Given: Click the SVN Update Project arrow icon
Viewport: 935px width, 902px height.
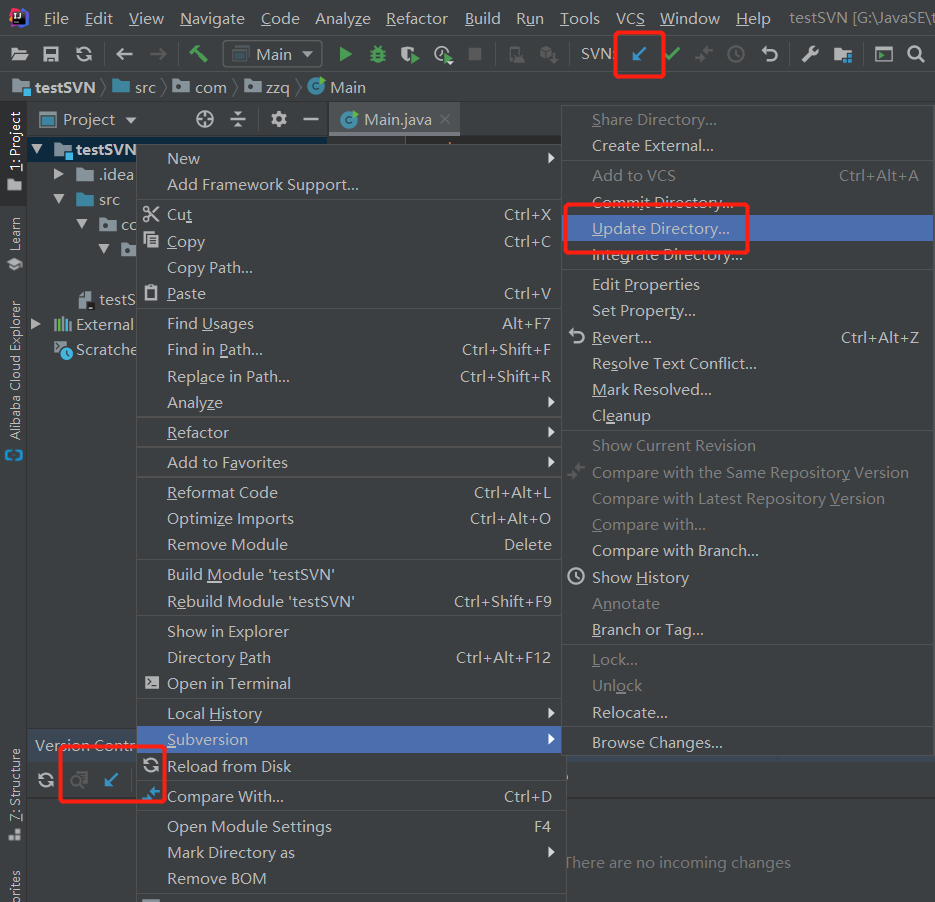Looking at the screenshot, I should click(639, 54).
